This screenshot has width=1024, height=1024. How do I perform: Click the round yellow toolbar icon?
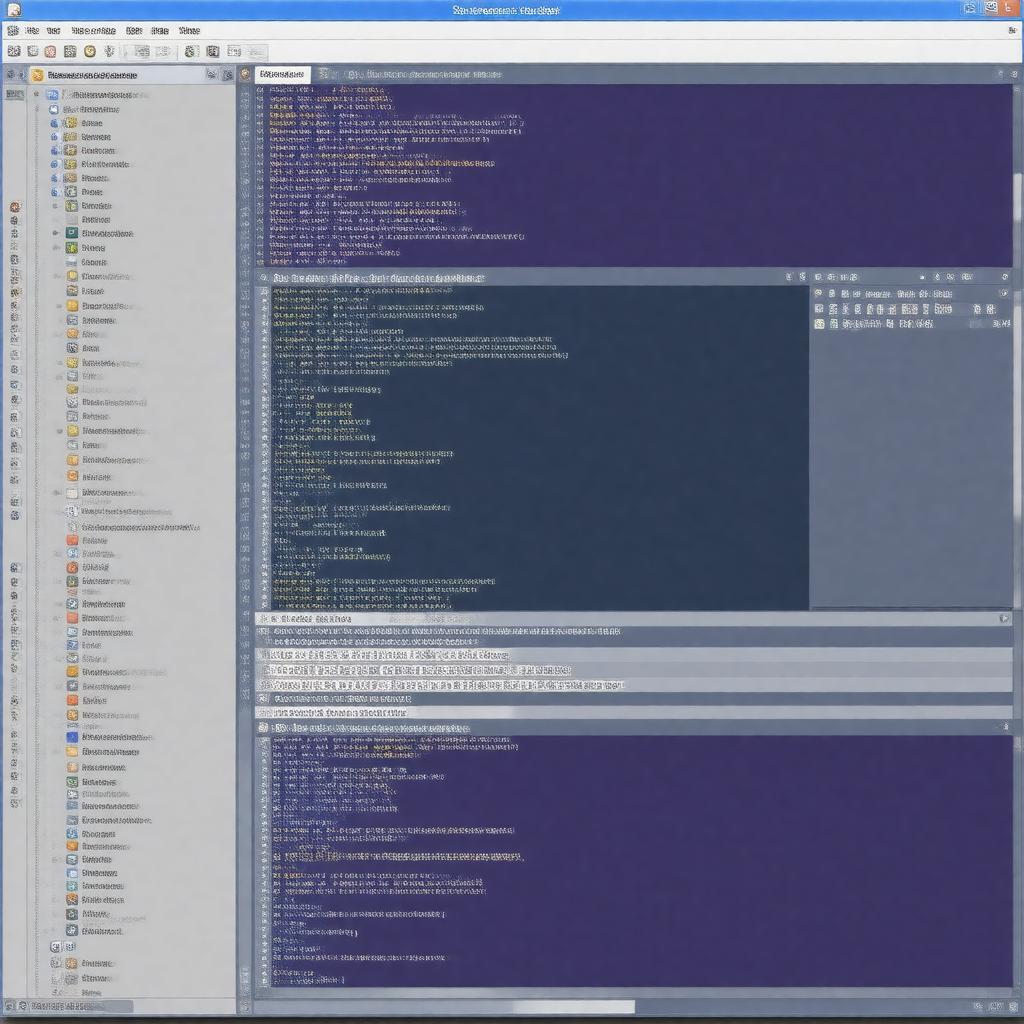coord(90,51)
